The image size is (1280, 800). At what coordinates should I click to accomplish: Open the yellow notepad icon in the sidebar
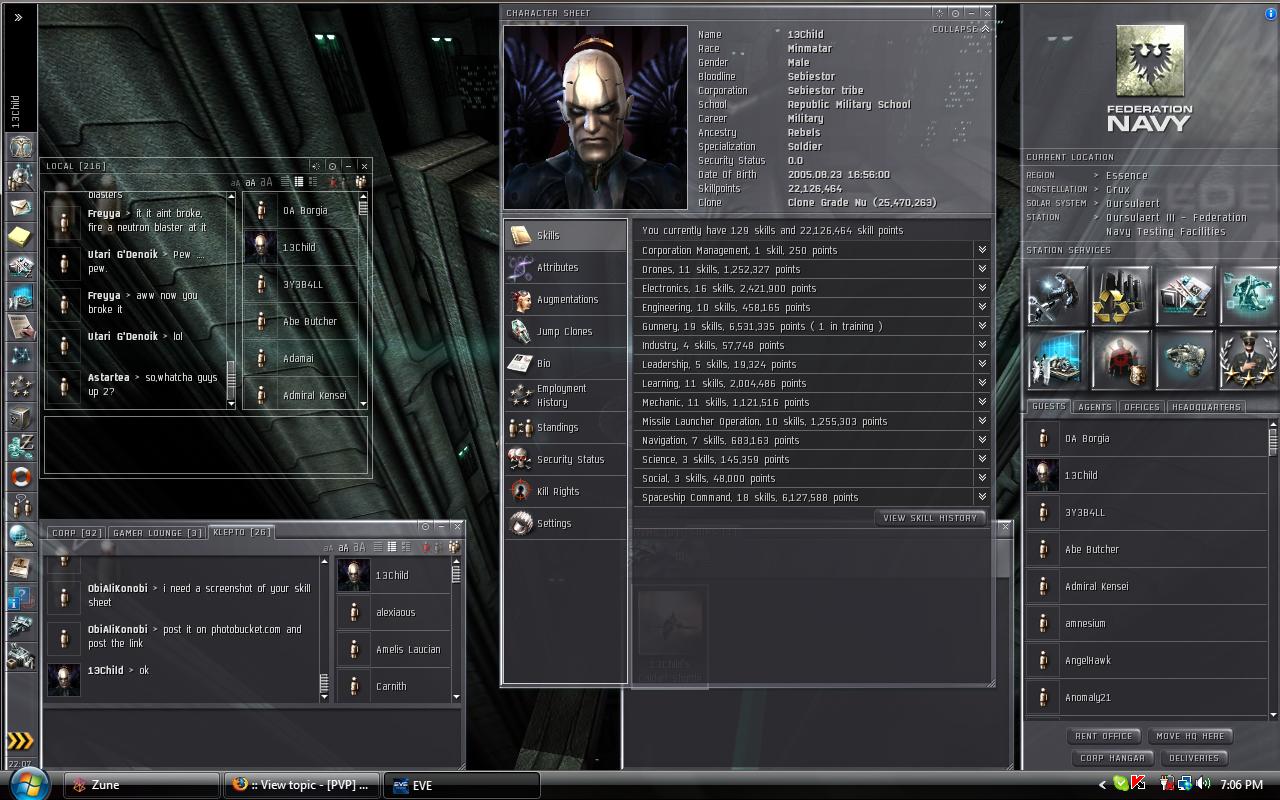pos(20,237)
